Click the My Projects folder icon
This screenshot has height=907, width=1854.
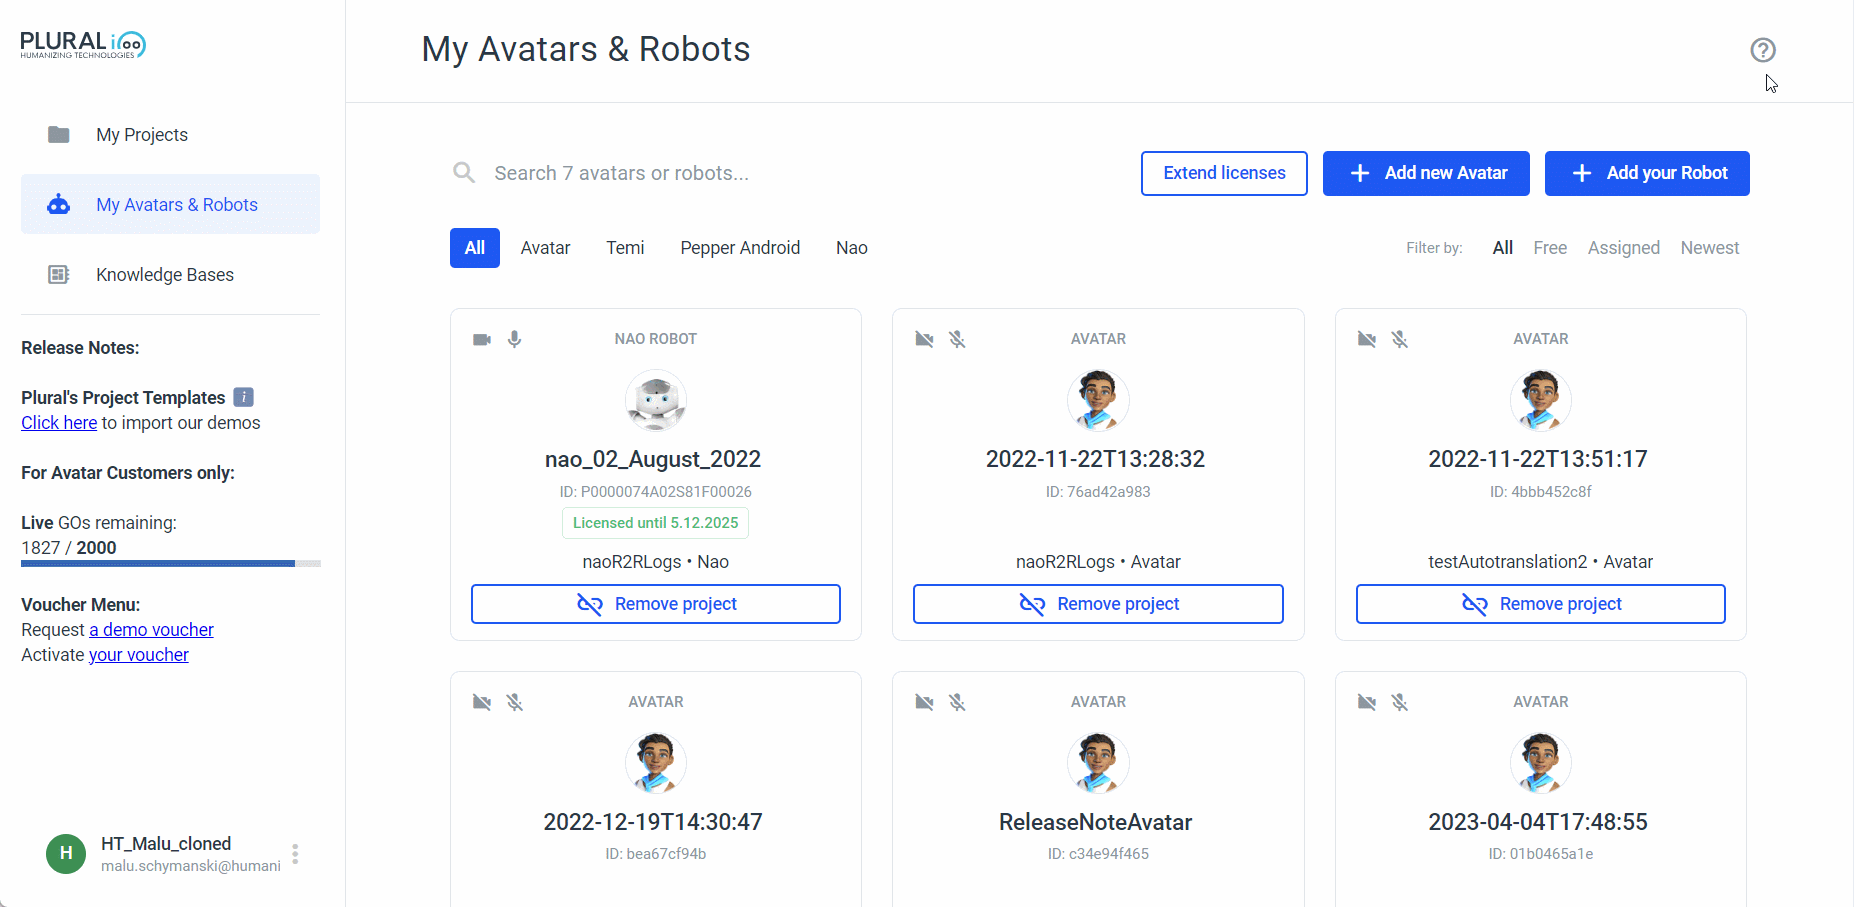coord(59,134)
